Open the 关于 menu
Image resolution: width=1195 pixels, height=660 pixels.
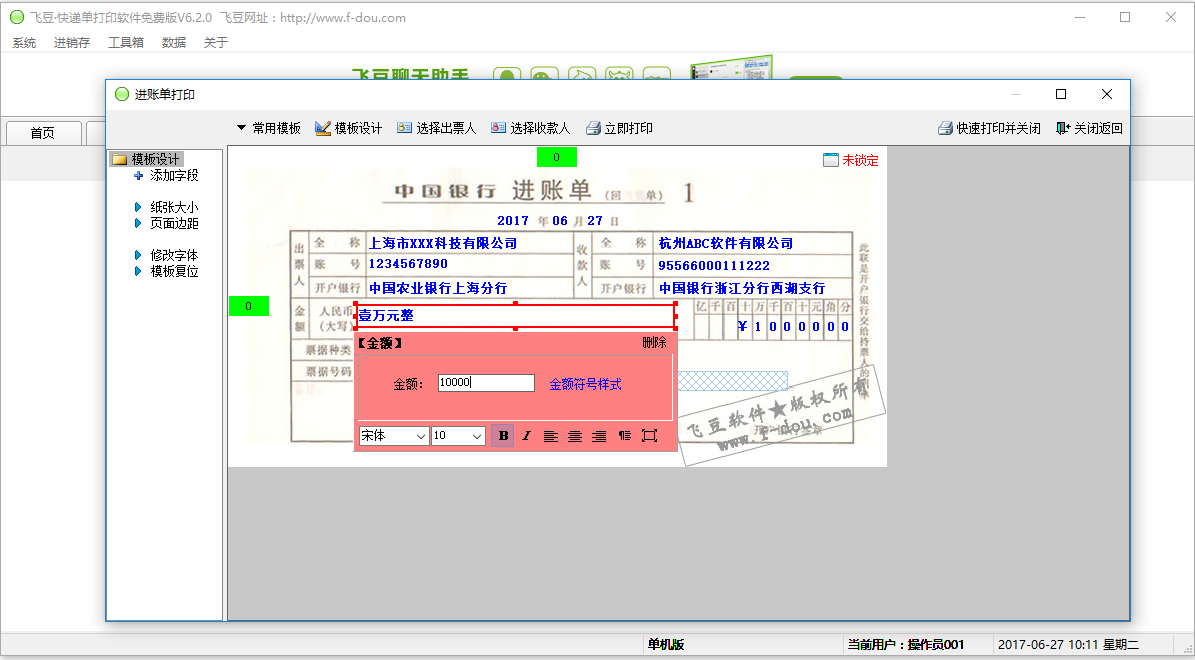(x=216, y=43)
